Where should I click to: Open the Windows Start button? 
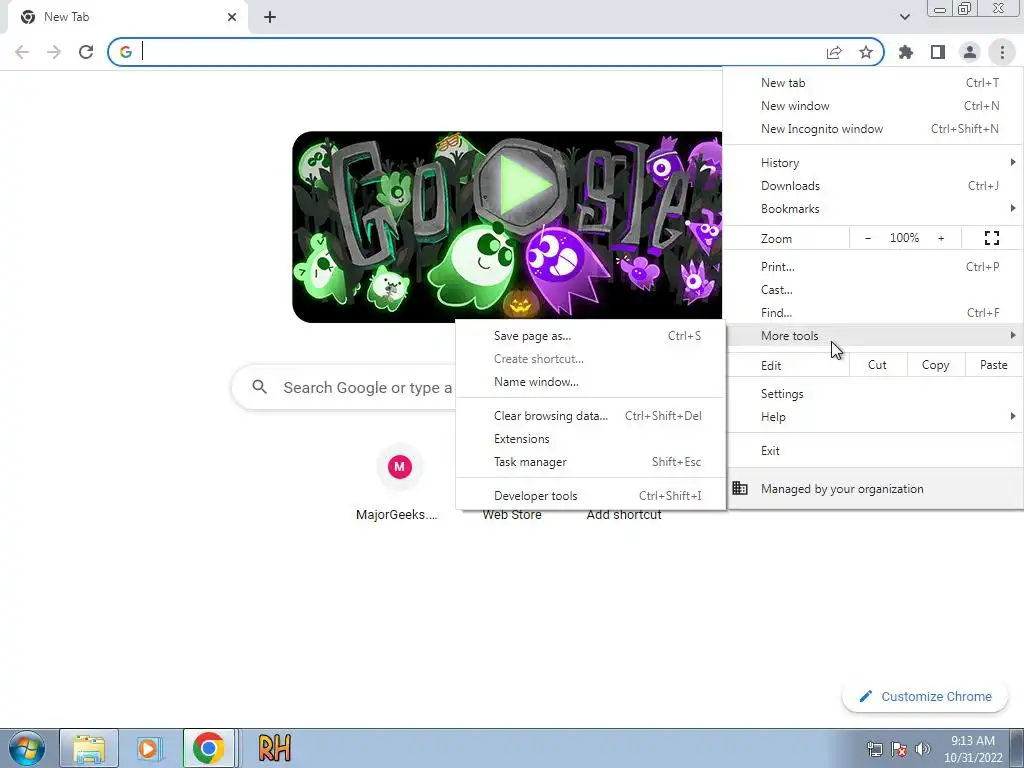[27, 748]
